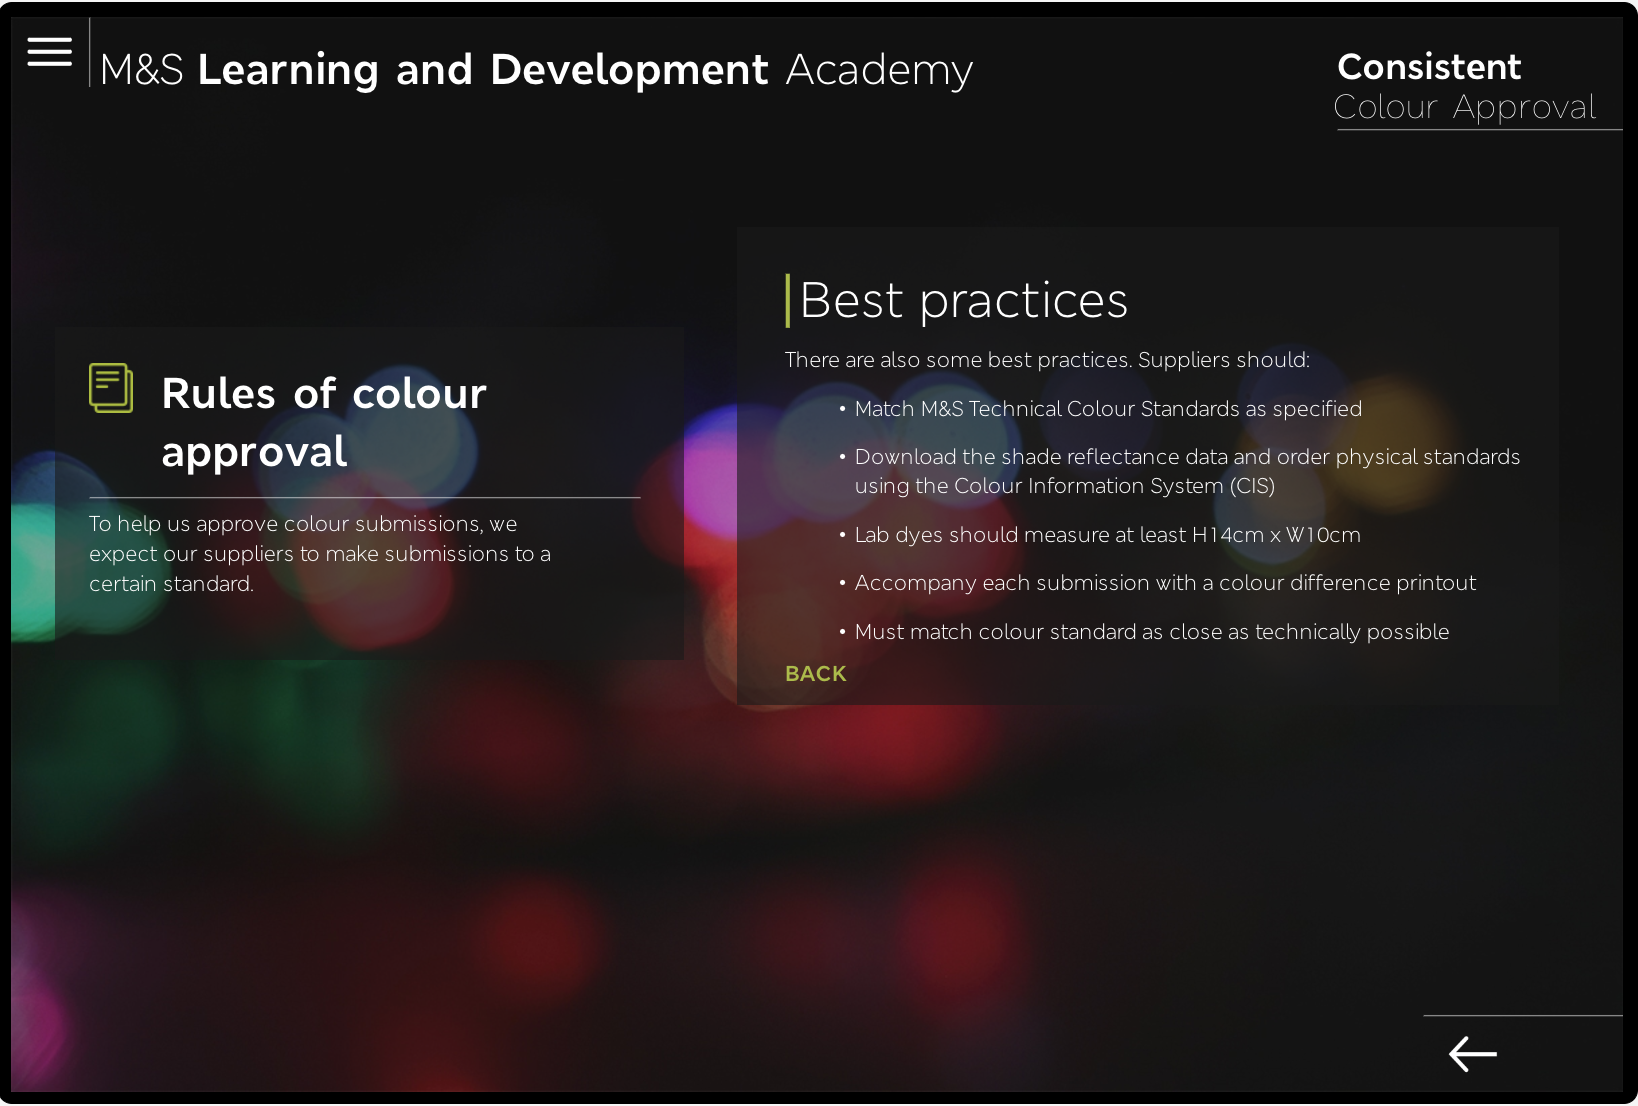Select the Lab dyes measurement bullet

point(1107,535)
